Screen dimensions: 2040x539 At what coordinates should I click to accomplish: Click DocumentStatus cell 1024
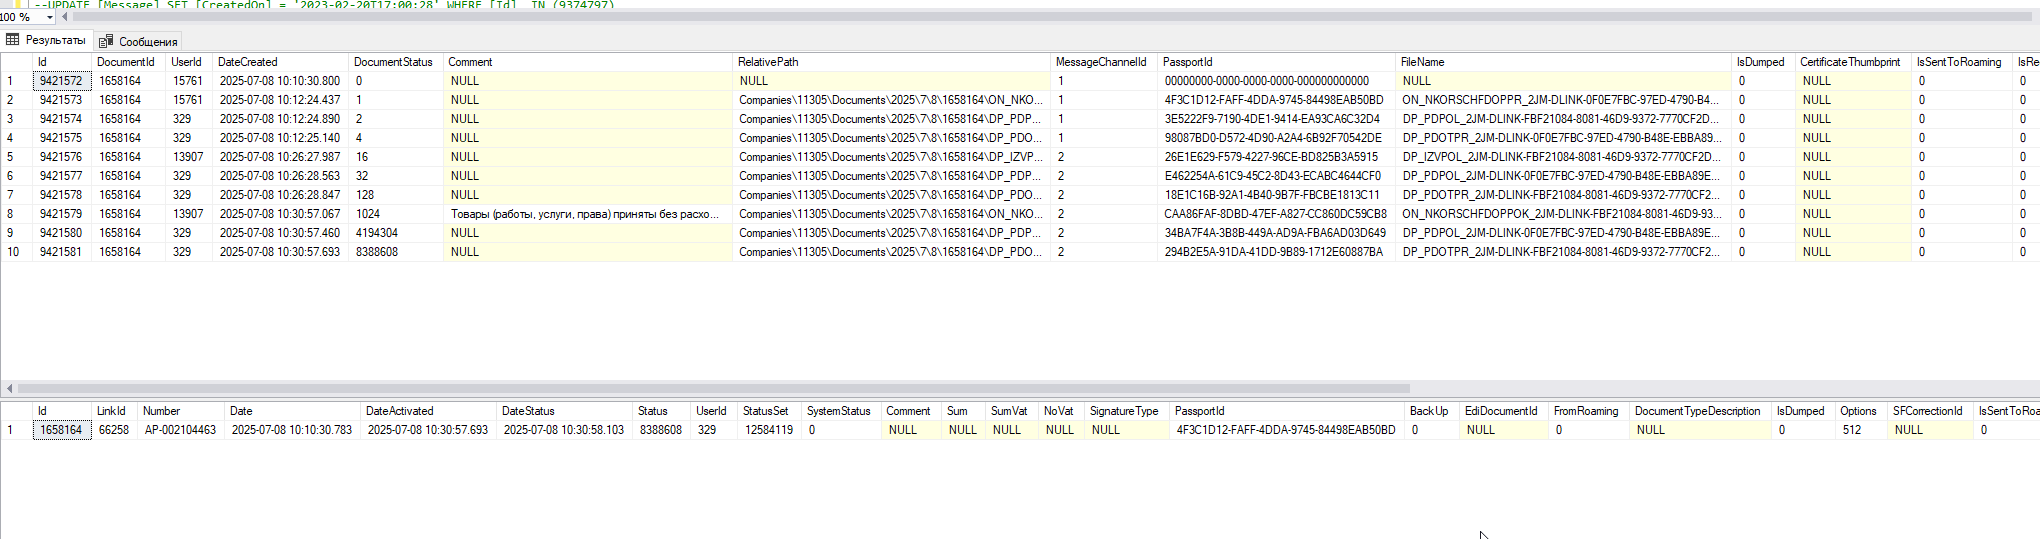pos(396,214)
